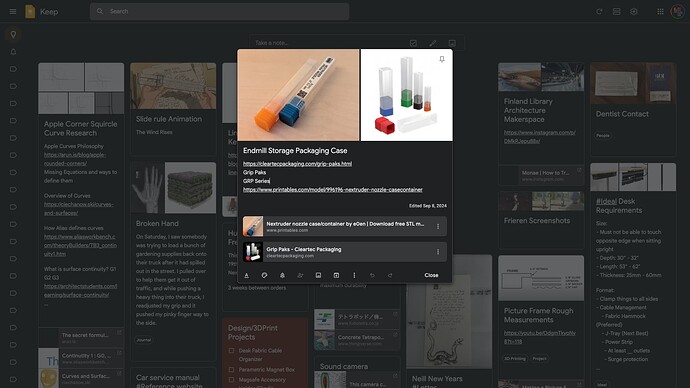Check the Desk Fabric Cable Organizer item
The width and height of the screenshot is (690, 388).
point(231,351)
